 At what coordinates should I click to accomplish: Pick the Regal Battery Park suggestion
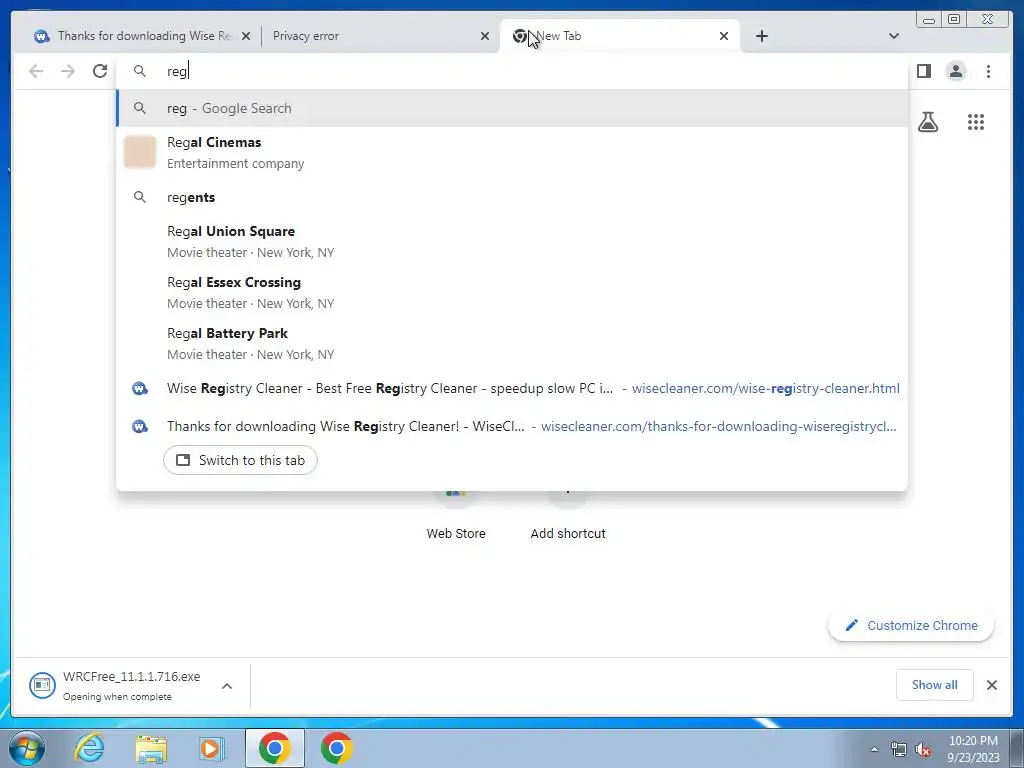pos(512,344)
